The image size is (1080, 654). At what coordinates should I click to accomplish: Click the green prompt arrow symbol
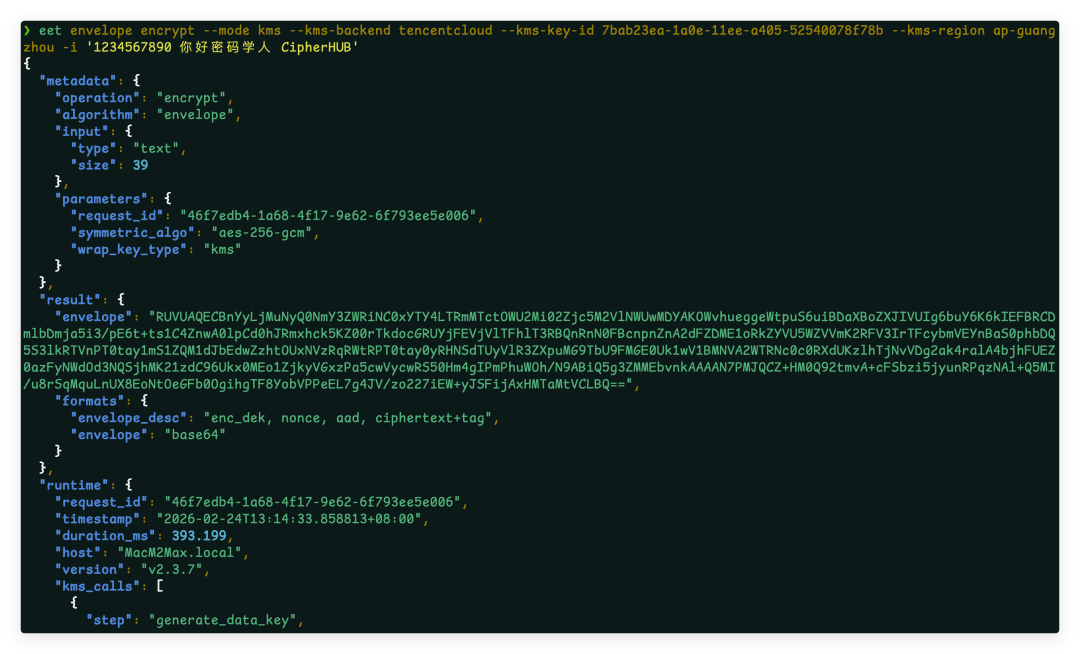(x=27, y=30)
